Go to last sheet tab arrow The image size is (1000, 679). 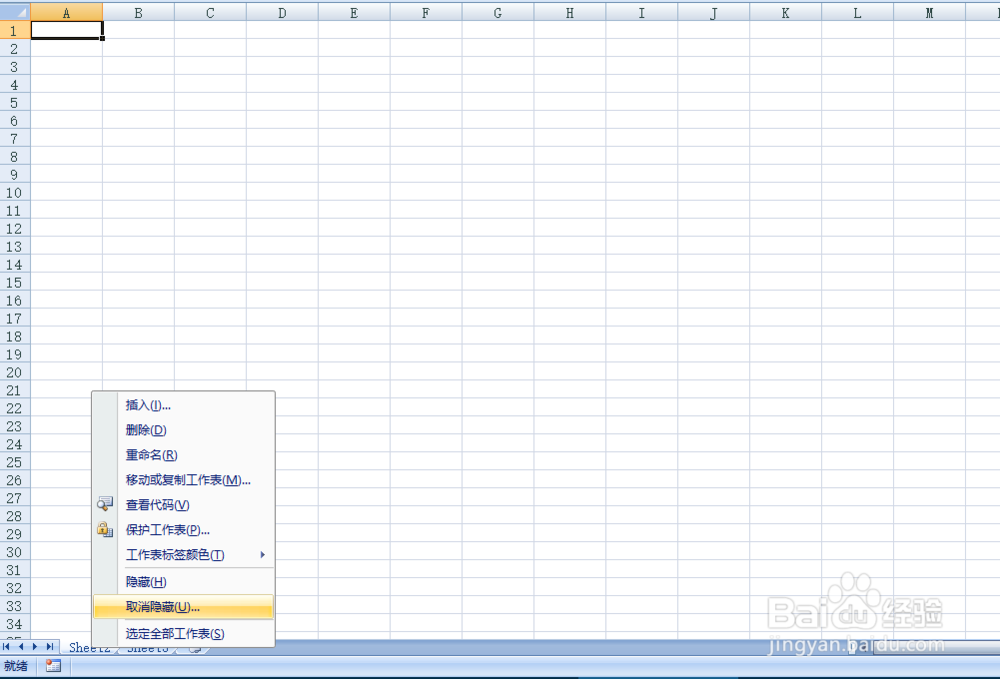coord(49,646)
